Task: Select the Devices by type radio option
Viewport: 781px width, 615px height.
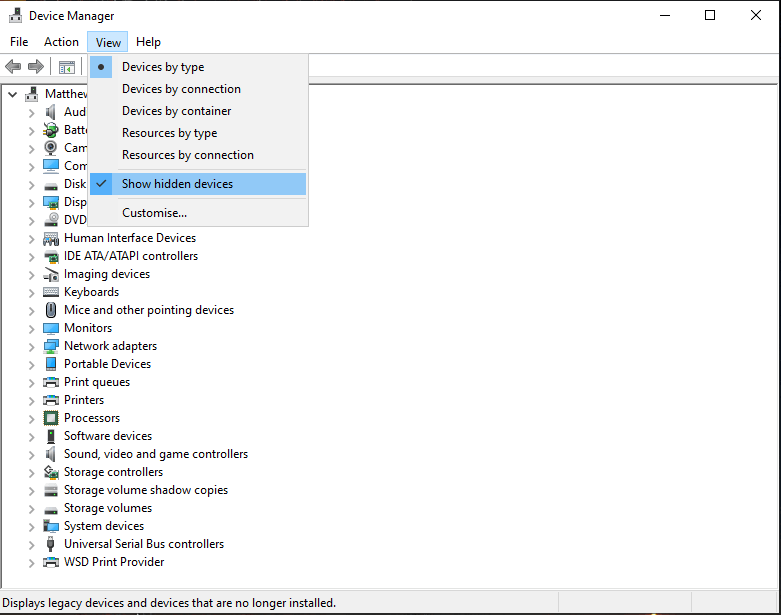Action: 198,67
